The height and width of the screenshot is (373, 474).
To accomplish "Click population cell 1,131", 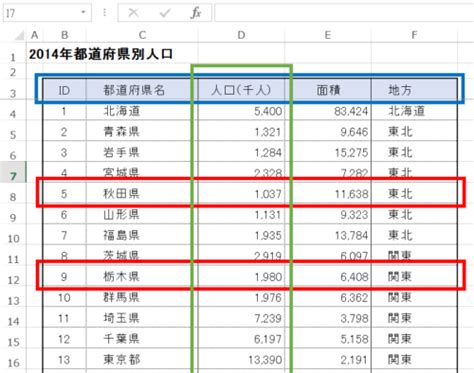I will click(x=241, y=214).
